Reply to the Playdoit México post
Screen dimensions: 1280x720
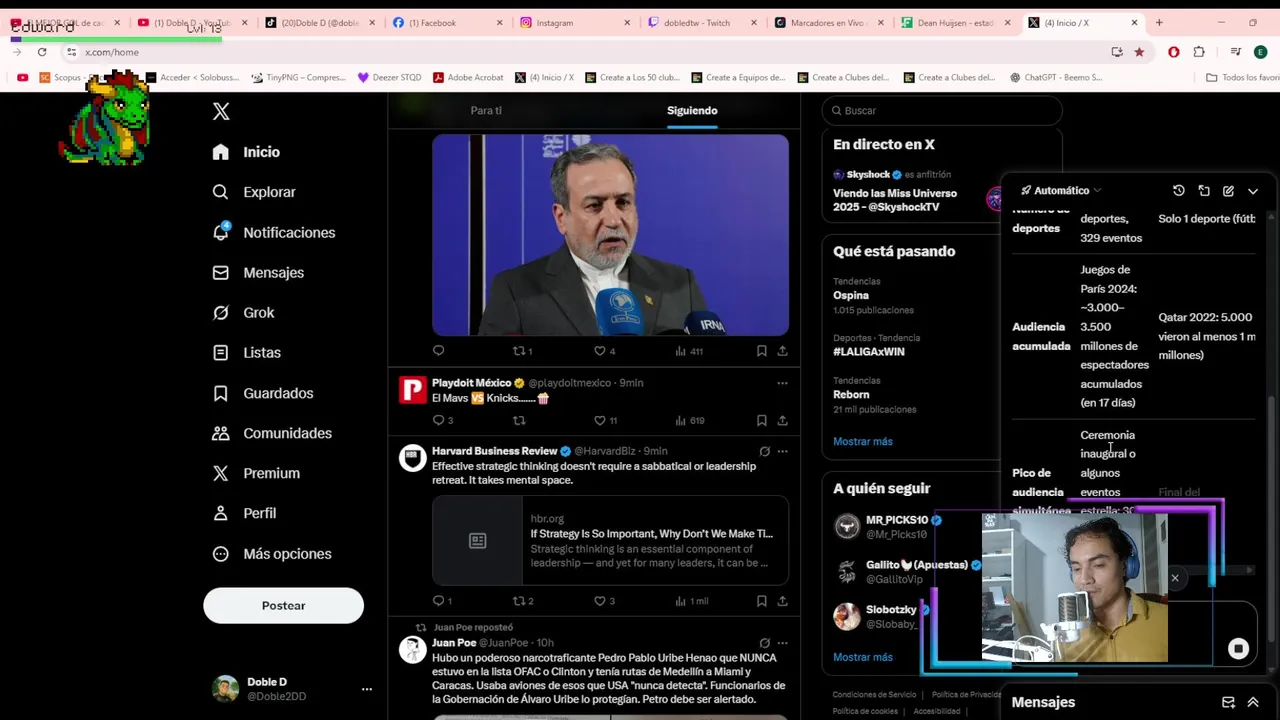[x=438, y=420]
